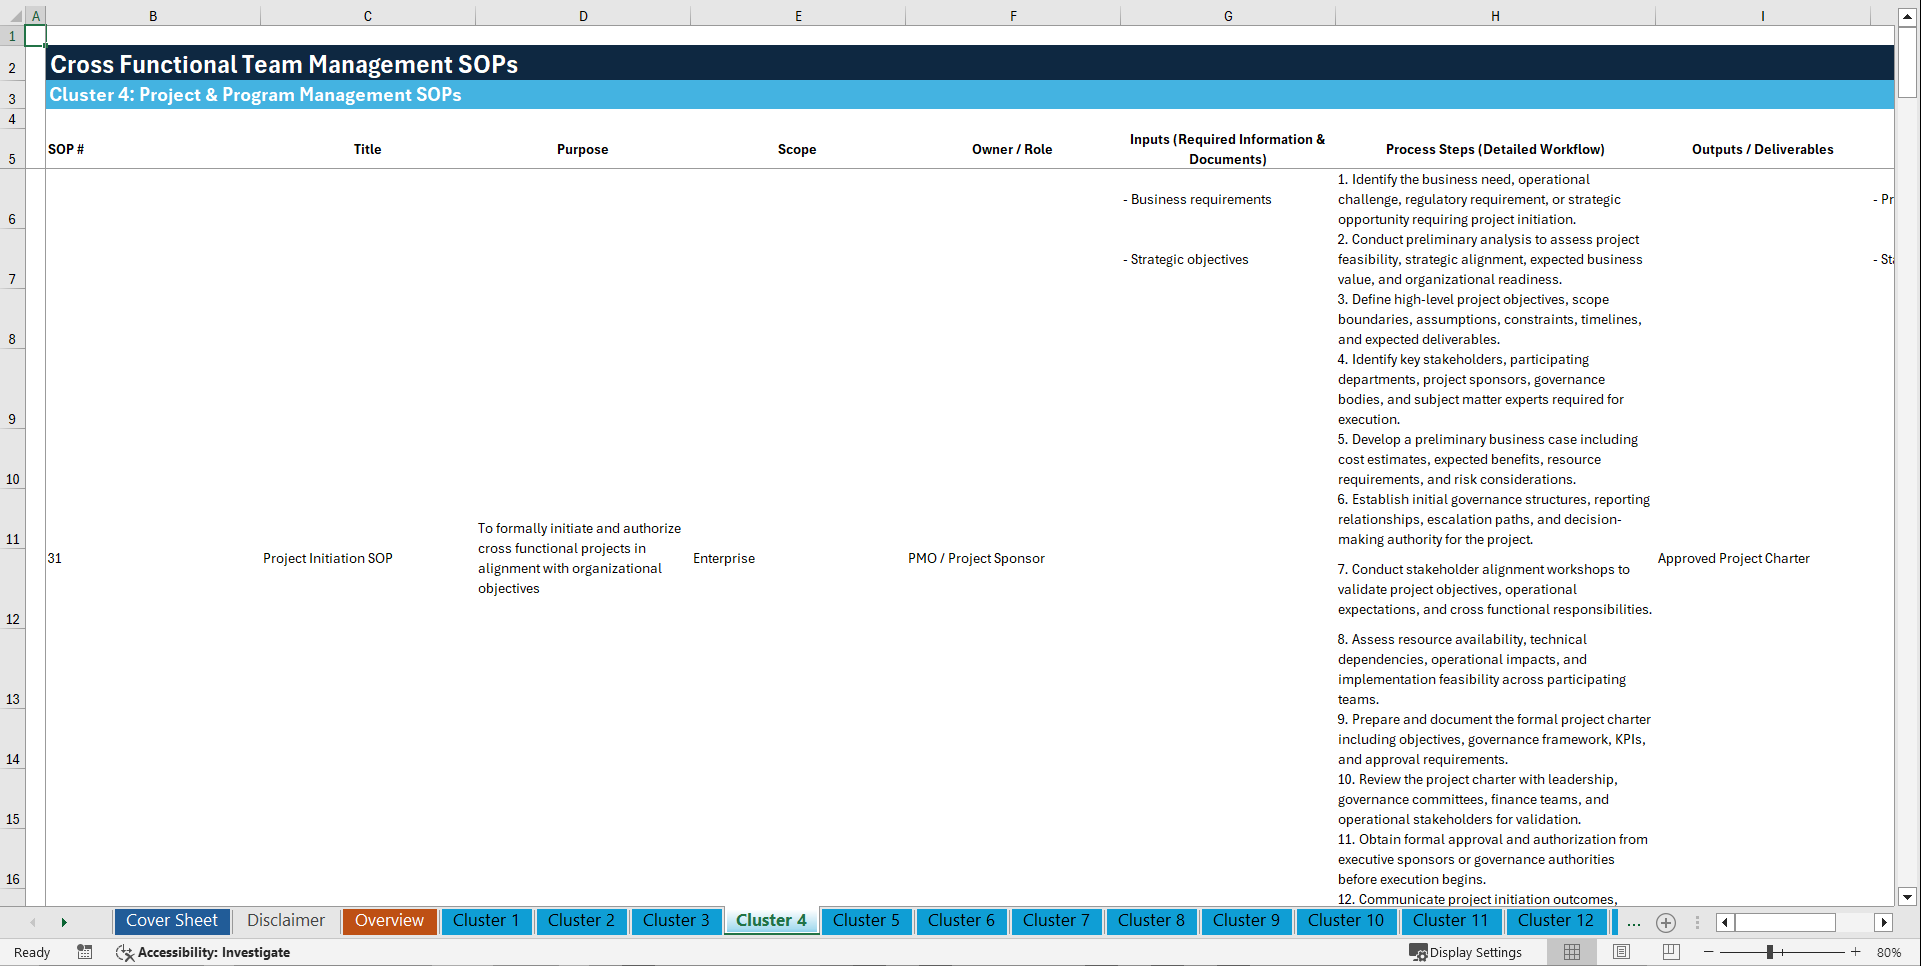
Task: Switch to Normal view
Action: (x=1572, y=952)
